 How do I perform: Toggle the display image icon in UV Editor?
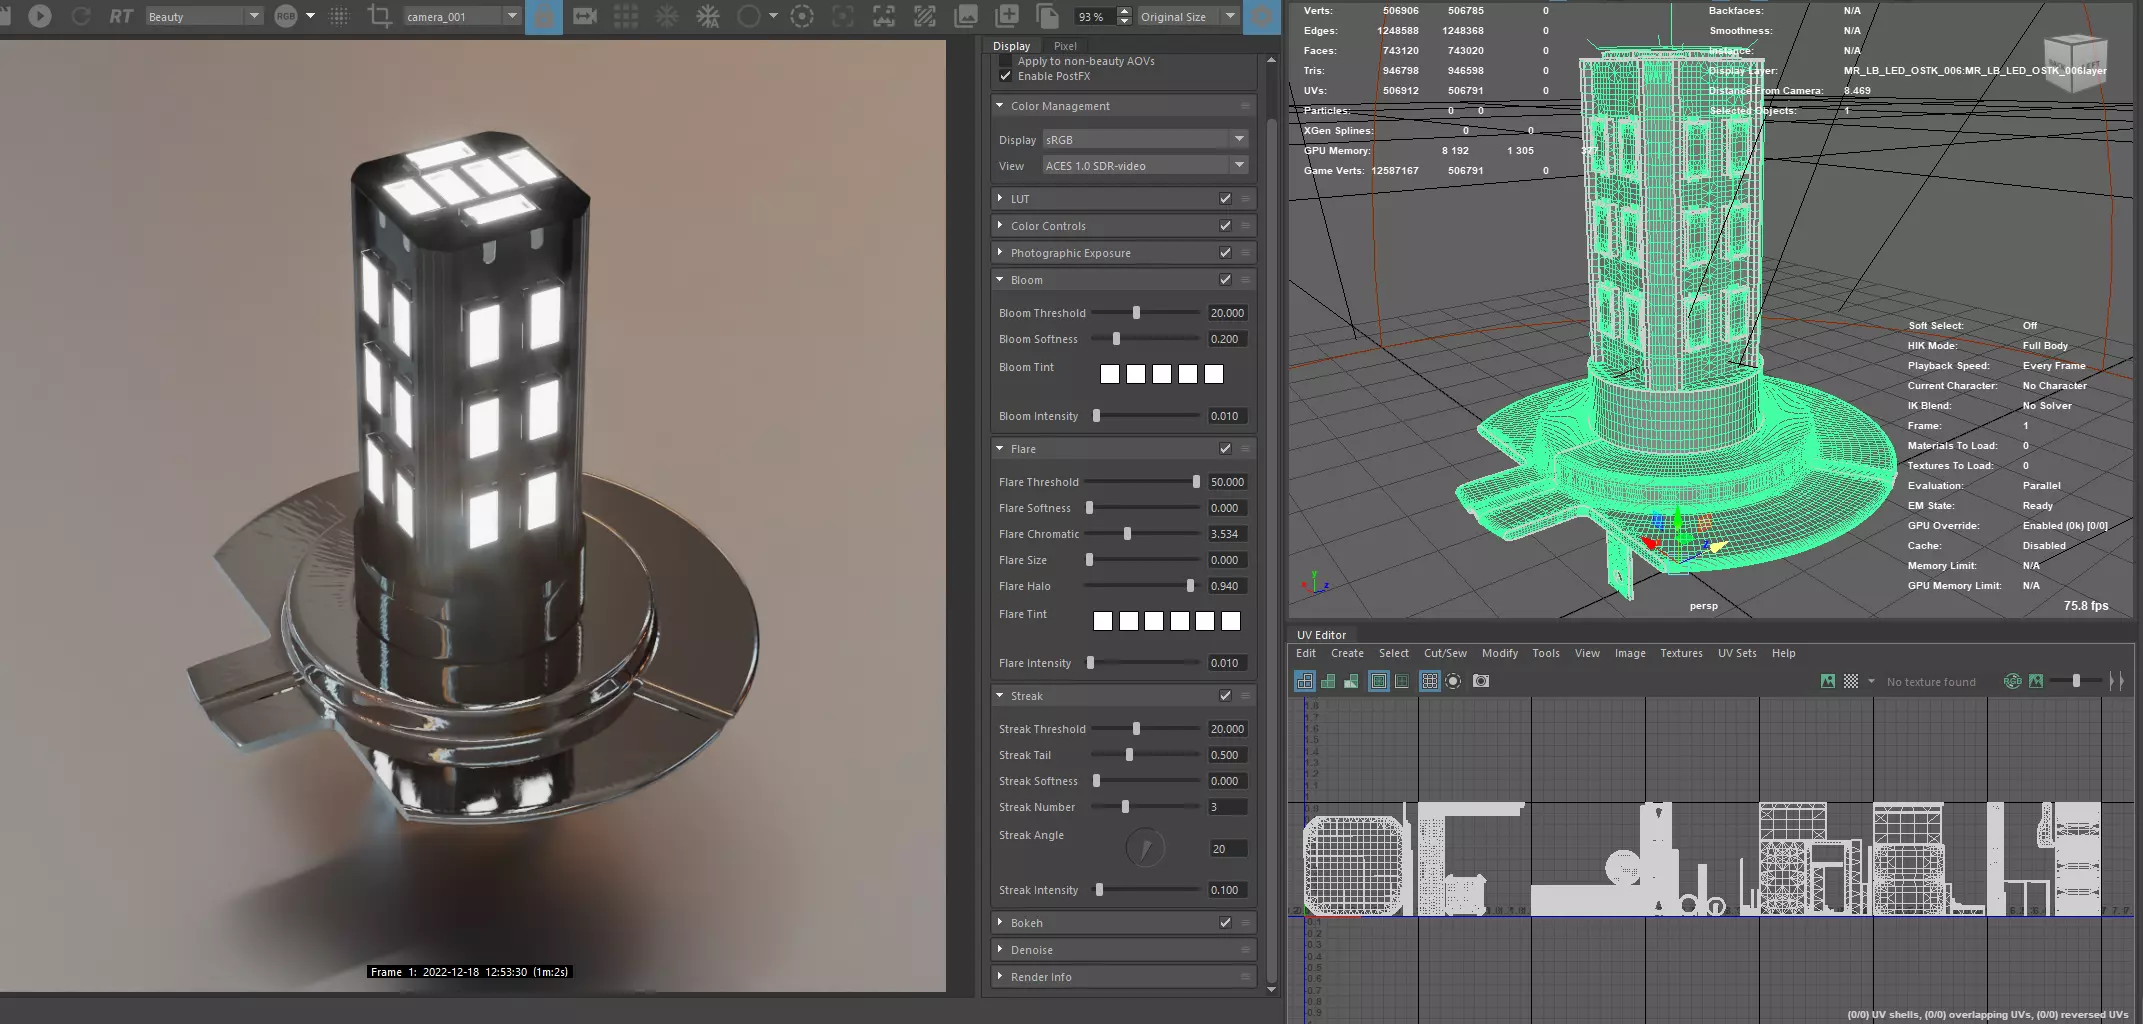(1828, 681)
